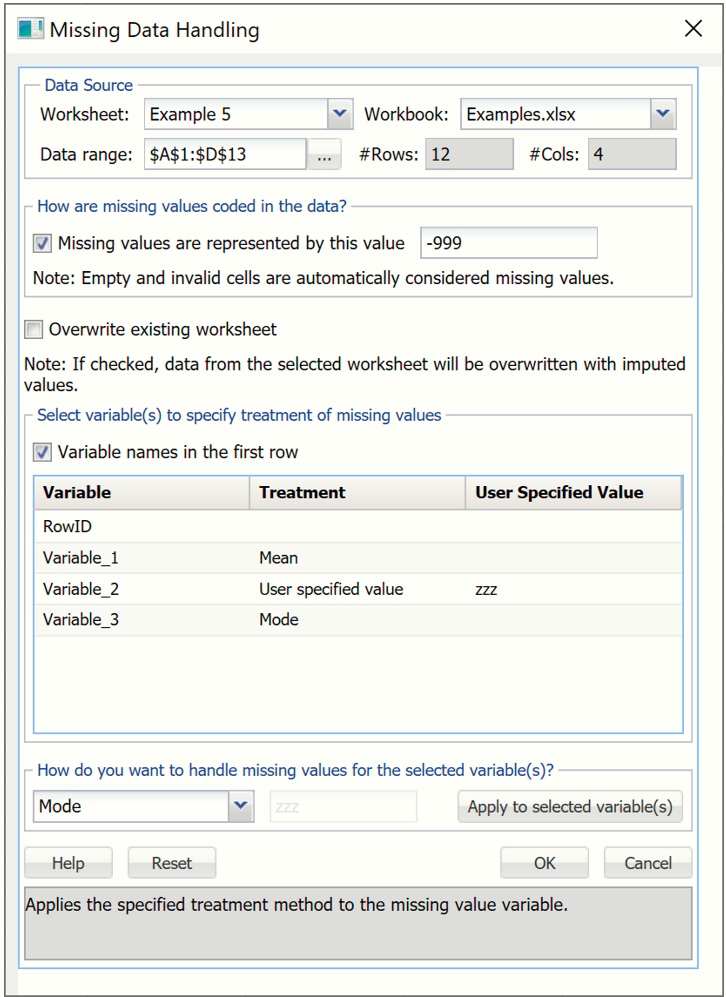Open the treatment method Mode dropdown
This screenshot has width=726, height=997.
(240, 806)
